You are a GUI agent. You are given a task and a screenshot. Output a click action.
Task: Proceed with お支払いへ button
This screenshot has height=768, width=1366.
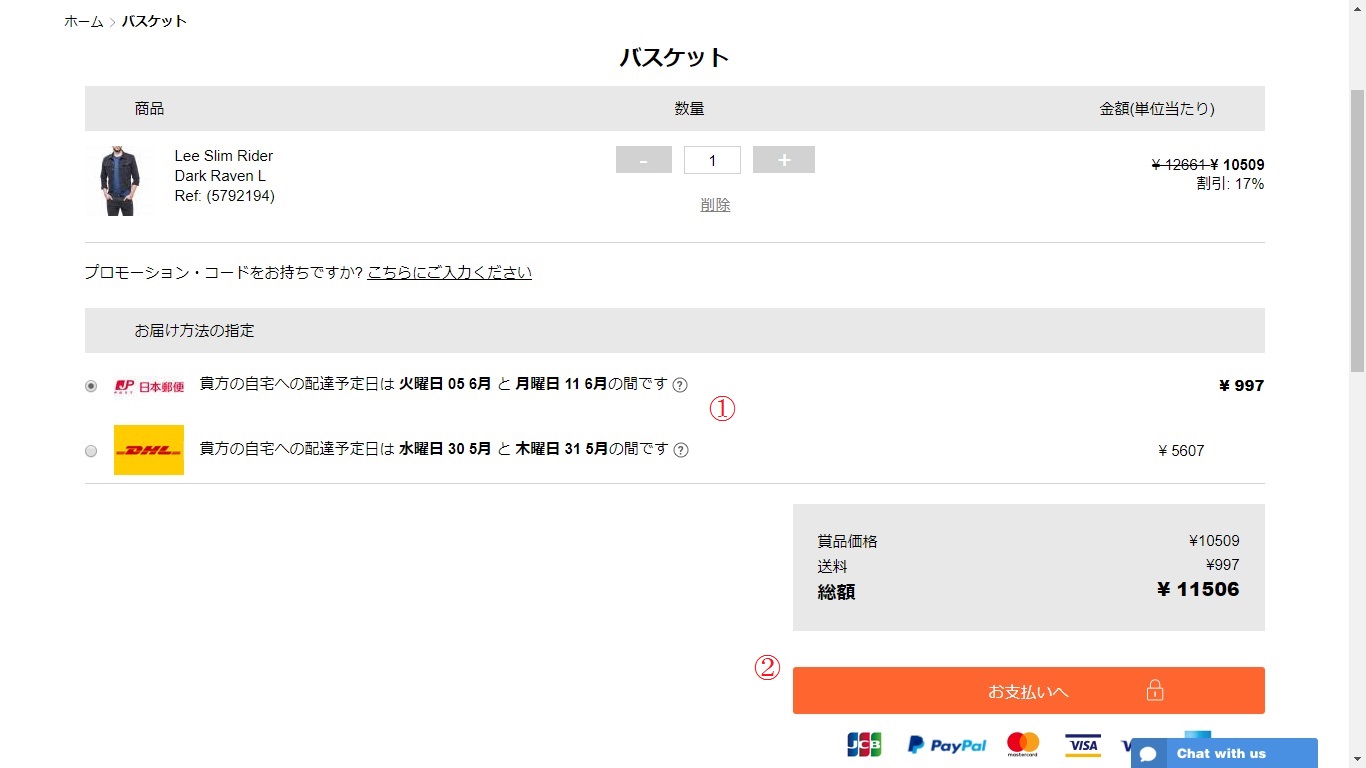(x=1028, y=691)
